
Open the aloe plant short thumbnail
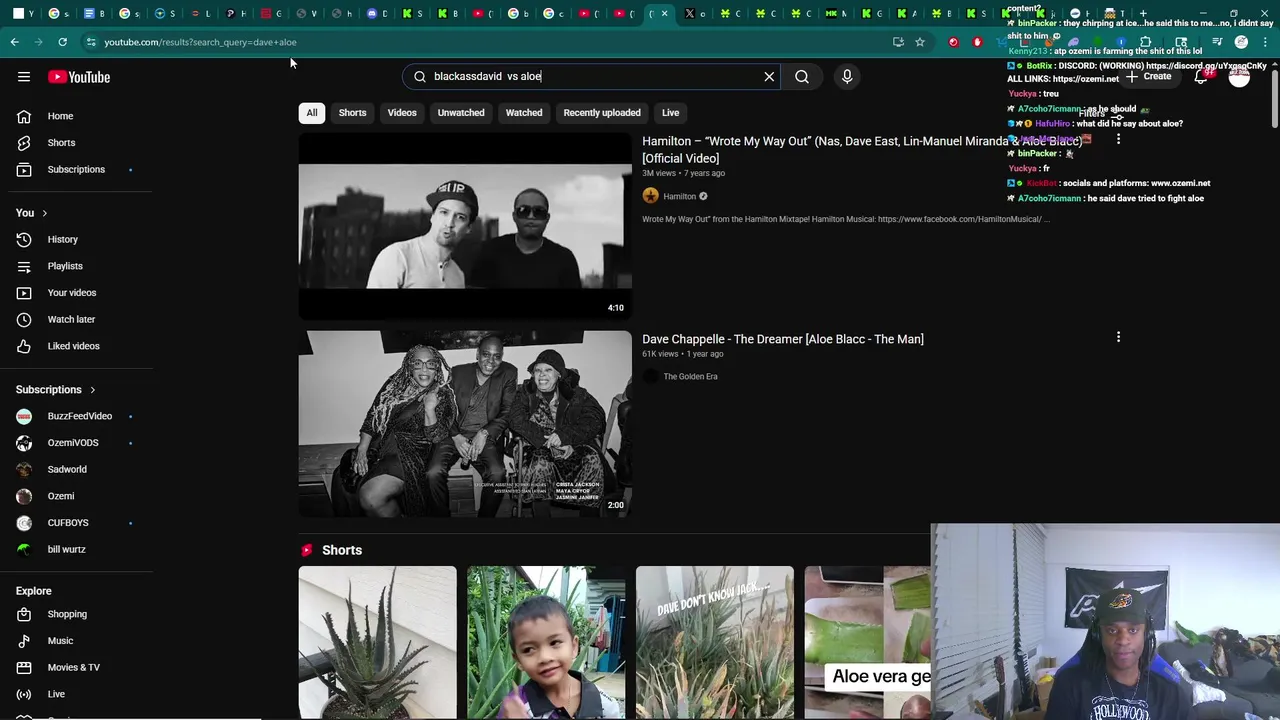[377, 642]
